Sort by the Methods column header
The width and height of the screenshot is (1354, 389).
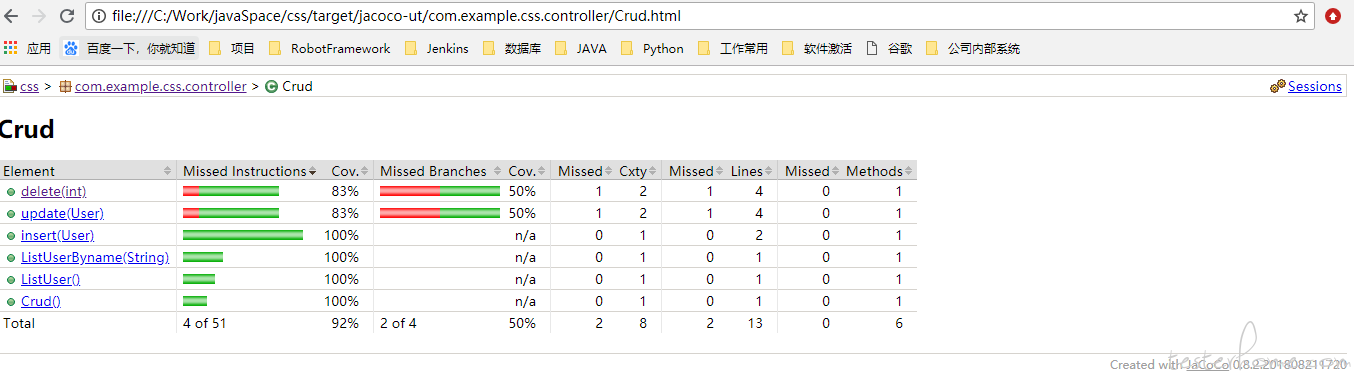[x=877, y=171]
